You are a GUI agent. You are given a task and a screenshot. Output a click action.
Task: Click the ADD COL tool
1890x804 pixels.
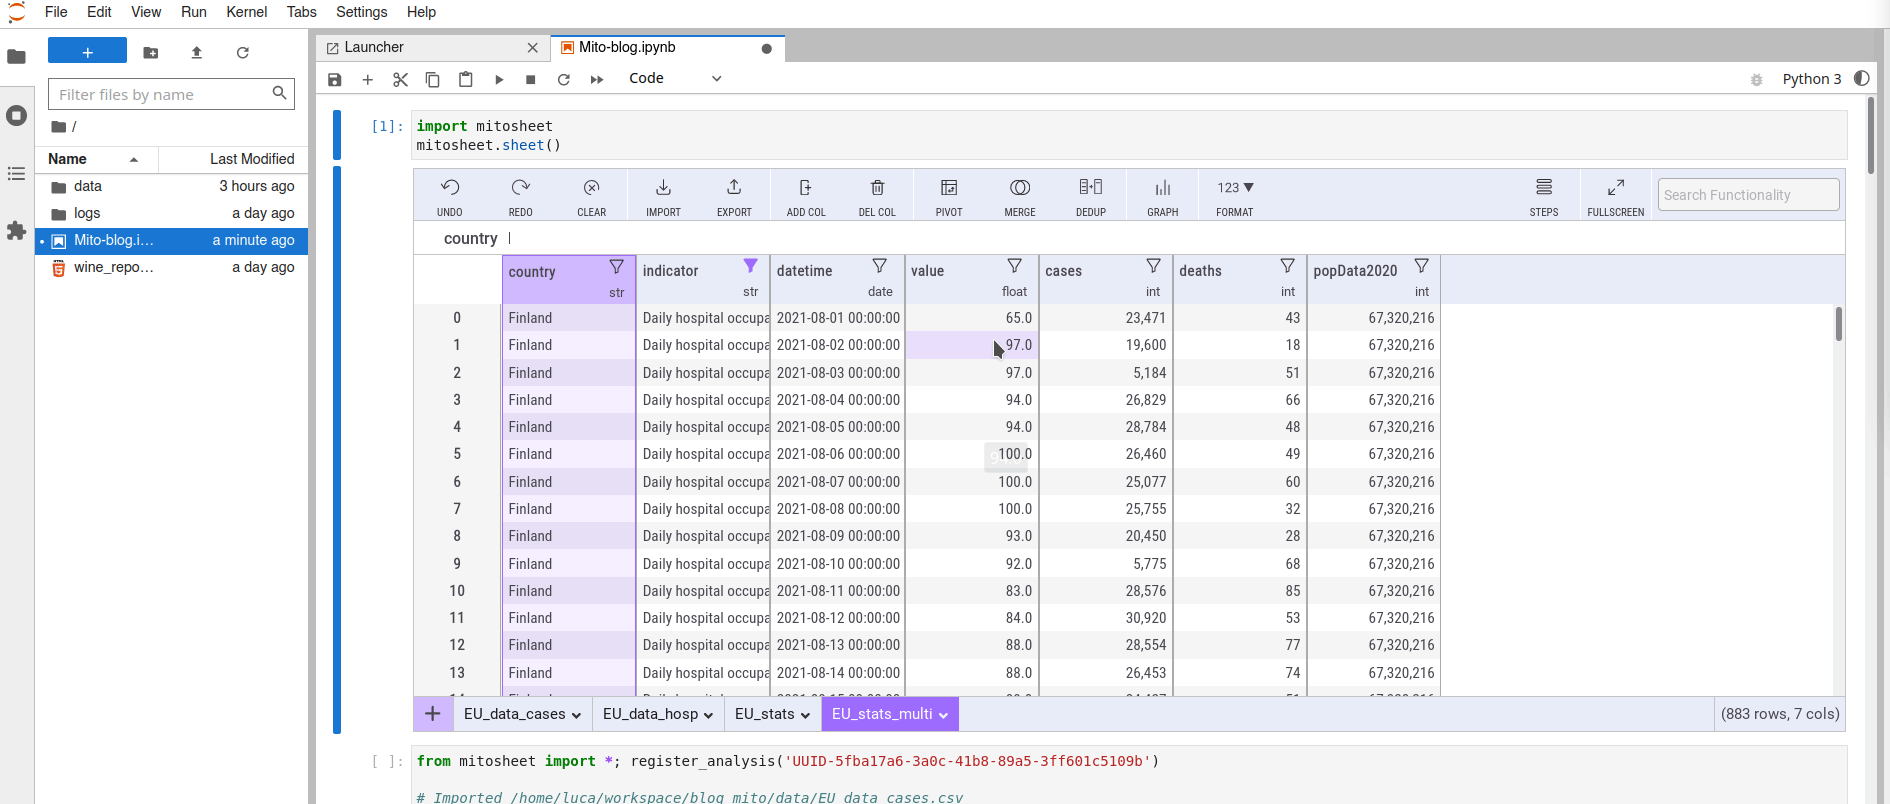tap(806, 196)
